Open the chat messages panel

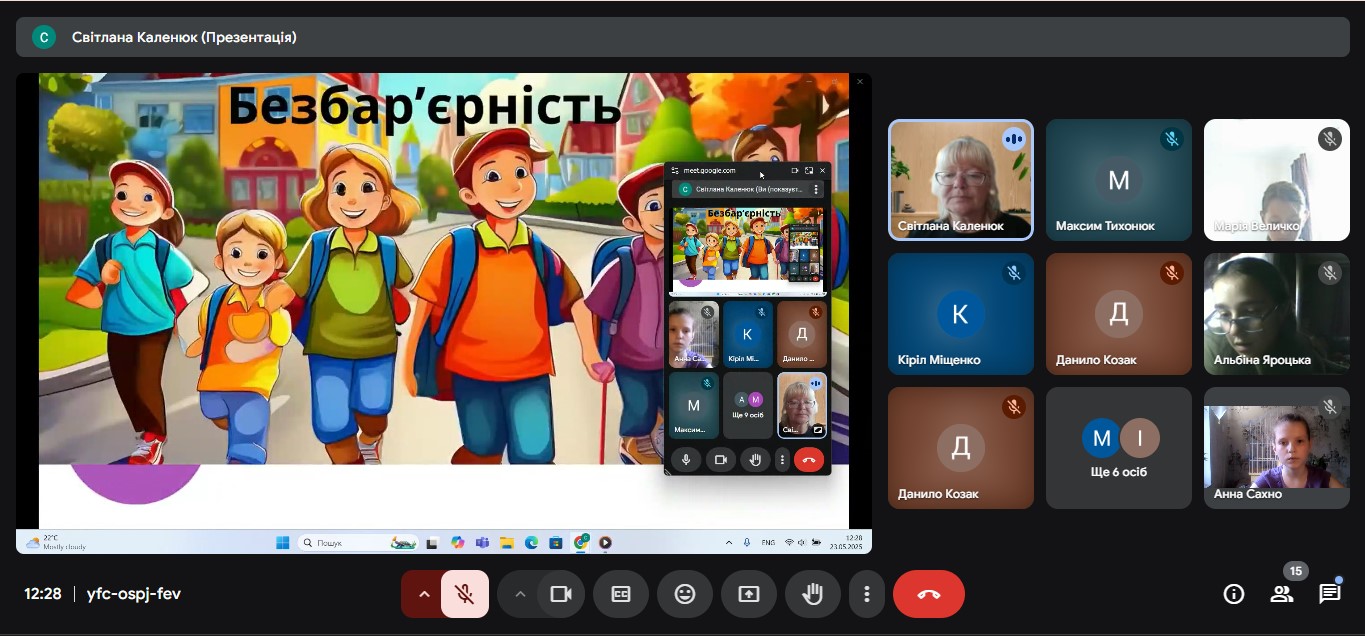pyautogui.click(x=1329, y=594)
